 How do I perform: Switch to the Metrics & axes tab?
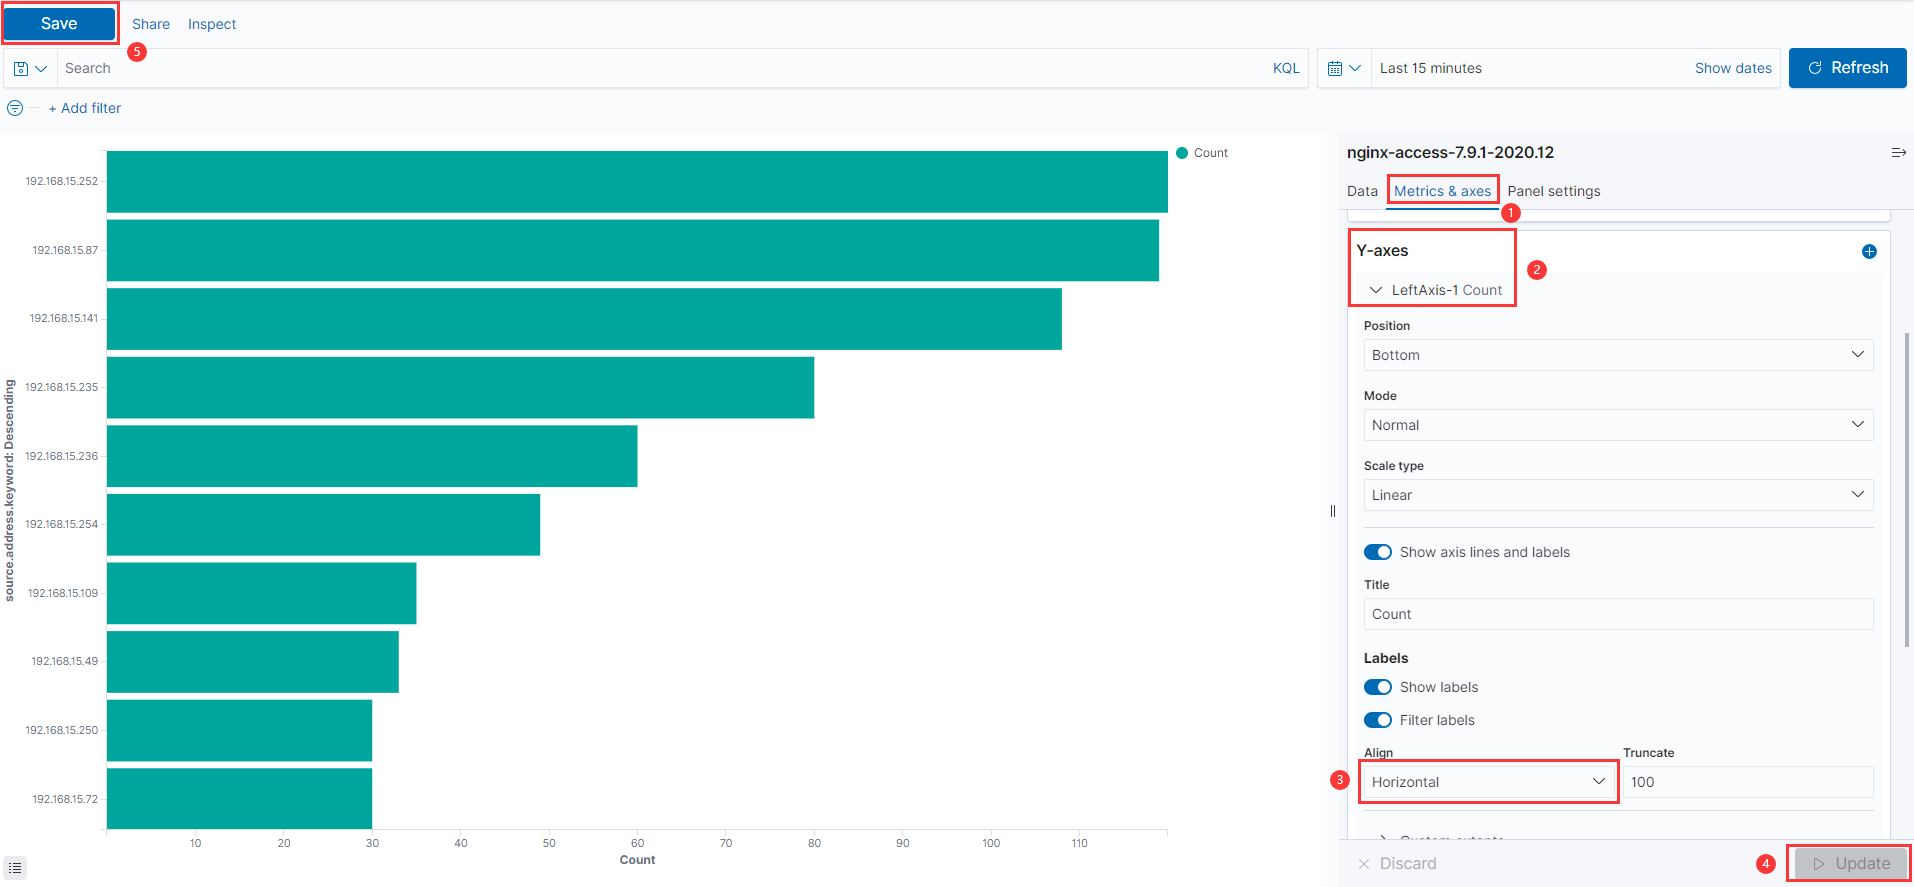1442,191
